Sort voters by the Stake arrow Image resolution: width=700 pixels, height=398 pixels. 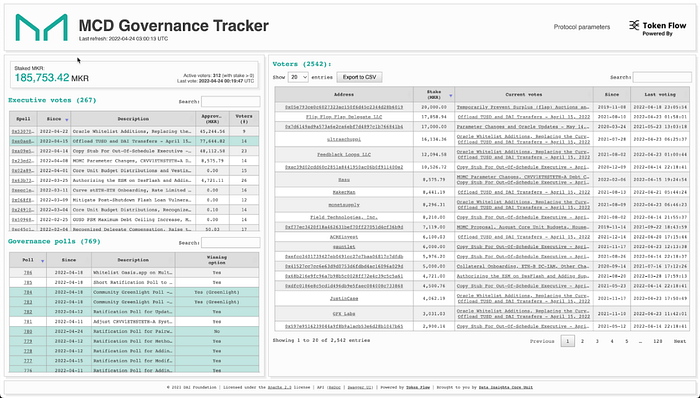pos(450,95)
